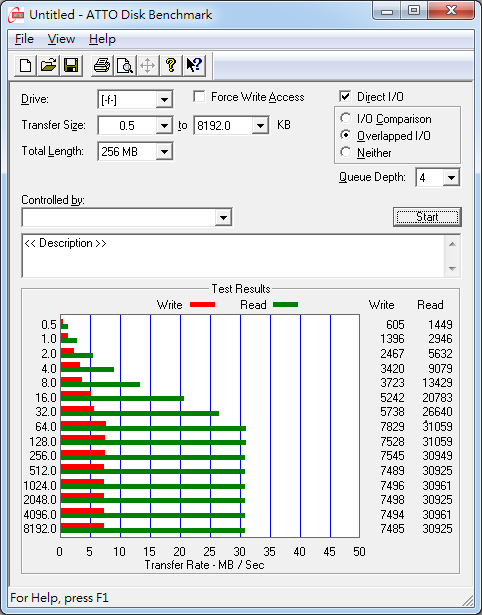Expand the Total Length 256 MB dropdown
Viewport: 482px width, 615px height.
(x=164, y=152)
